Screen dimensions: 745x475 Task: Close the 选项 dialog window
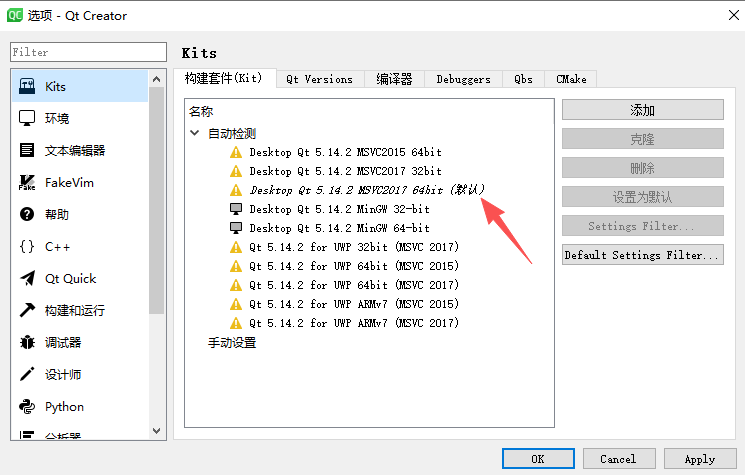(733, 15)
